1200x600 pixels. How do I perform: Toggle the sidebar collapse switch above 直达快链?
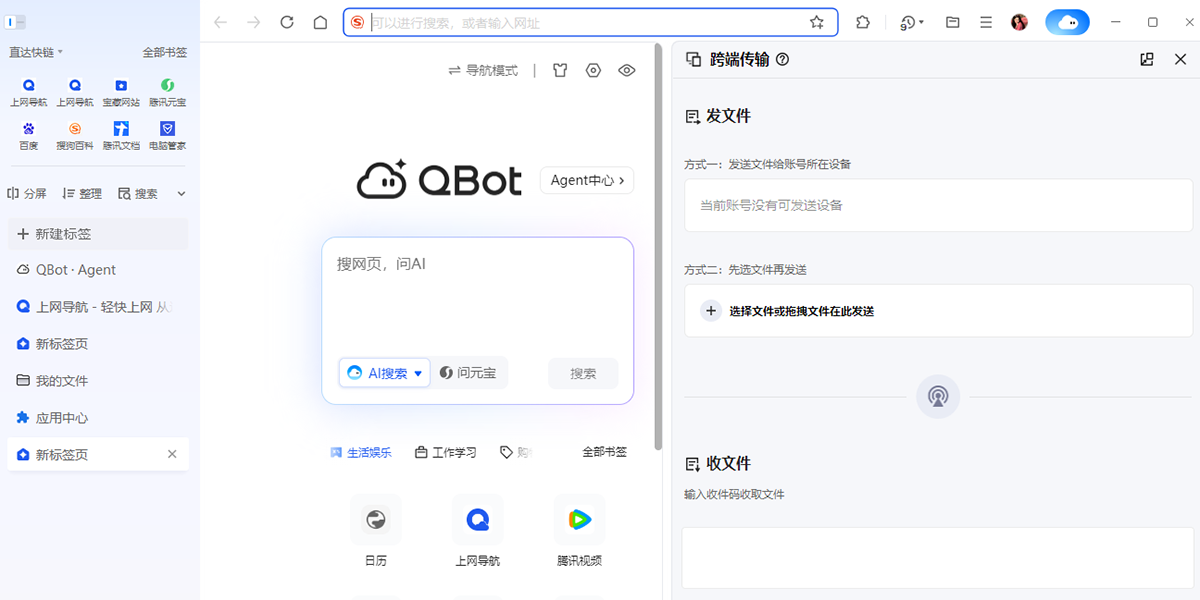tap(16, 22)
